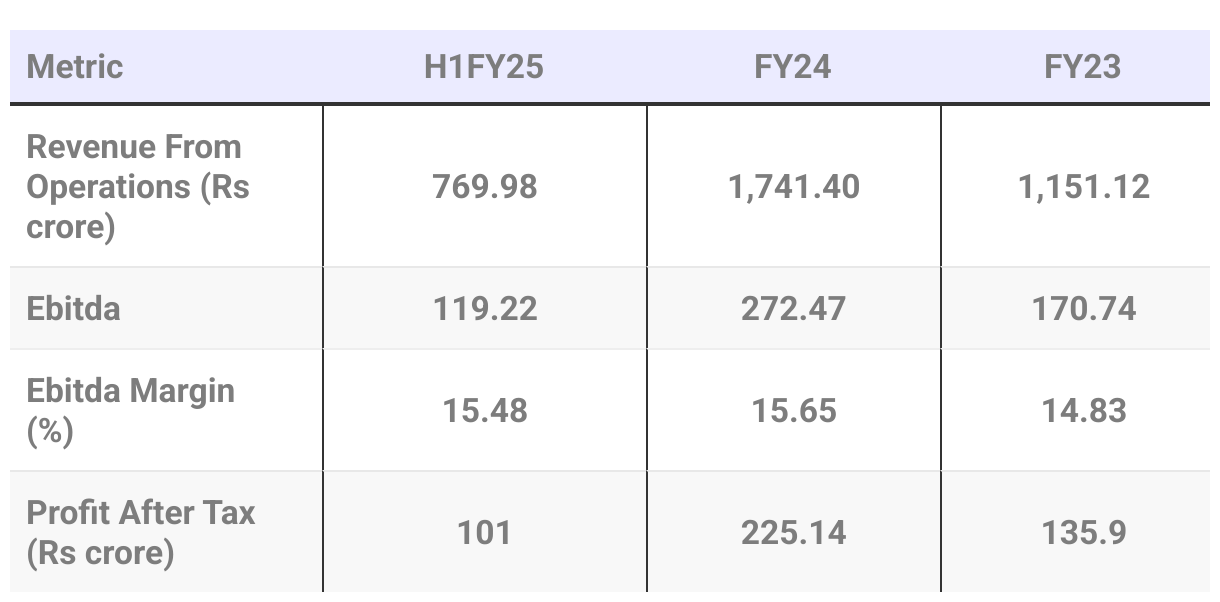Select the Ebitda Margin (%) row label
The image size is (1220, 602).
pyautogui.click(x=131, y=410)
